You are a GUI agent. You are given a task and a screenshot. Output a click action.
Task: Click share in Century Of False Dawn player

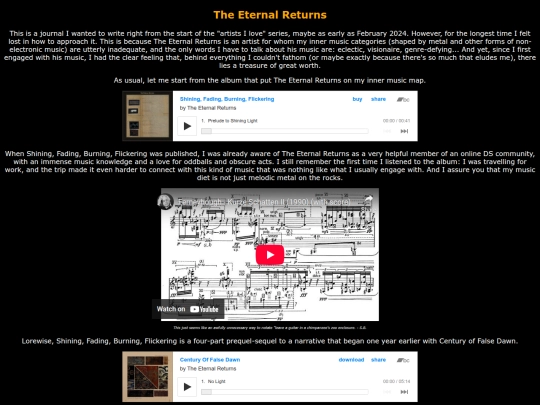click(378, 360)
